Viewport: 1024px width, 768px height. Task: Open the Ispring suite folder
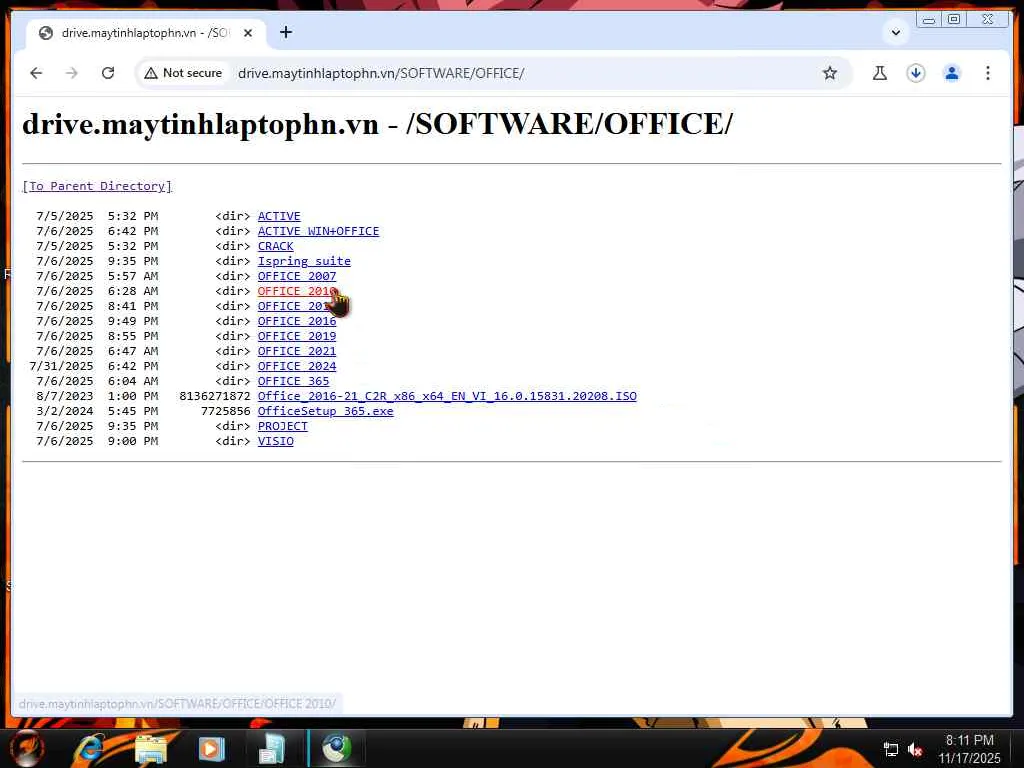point(304,261)
